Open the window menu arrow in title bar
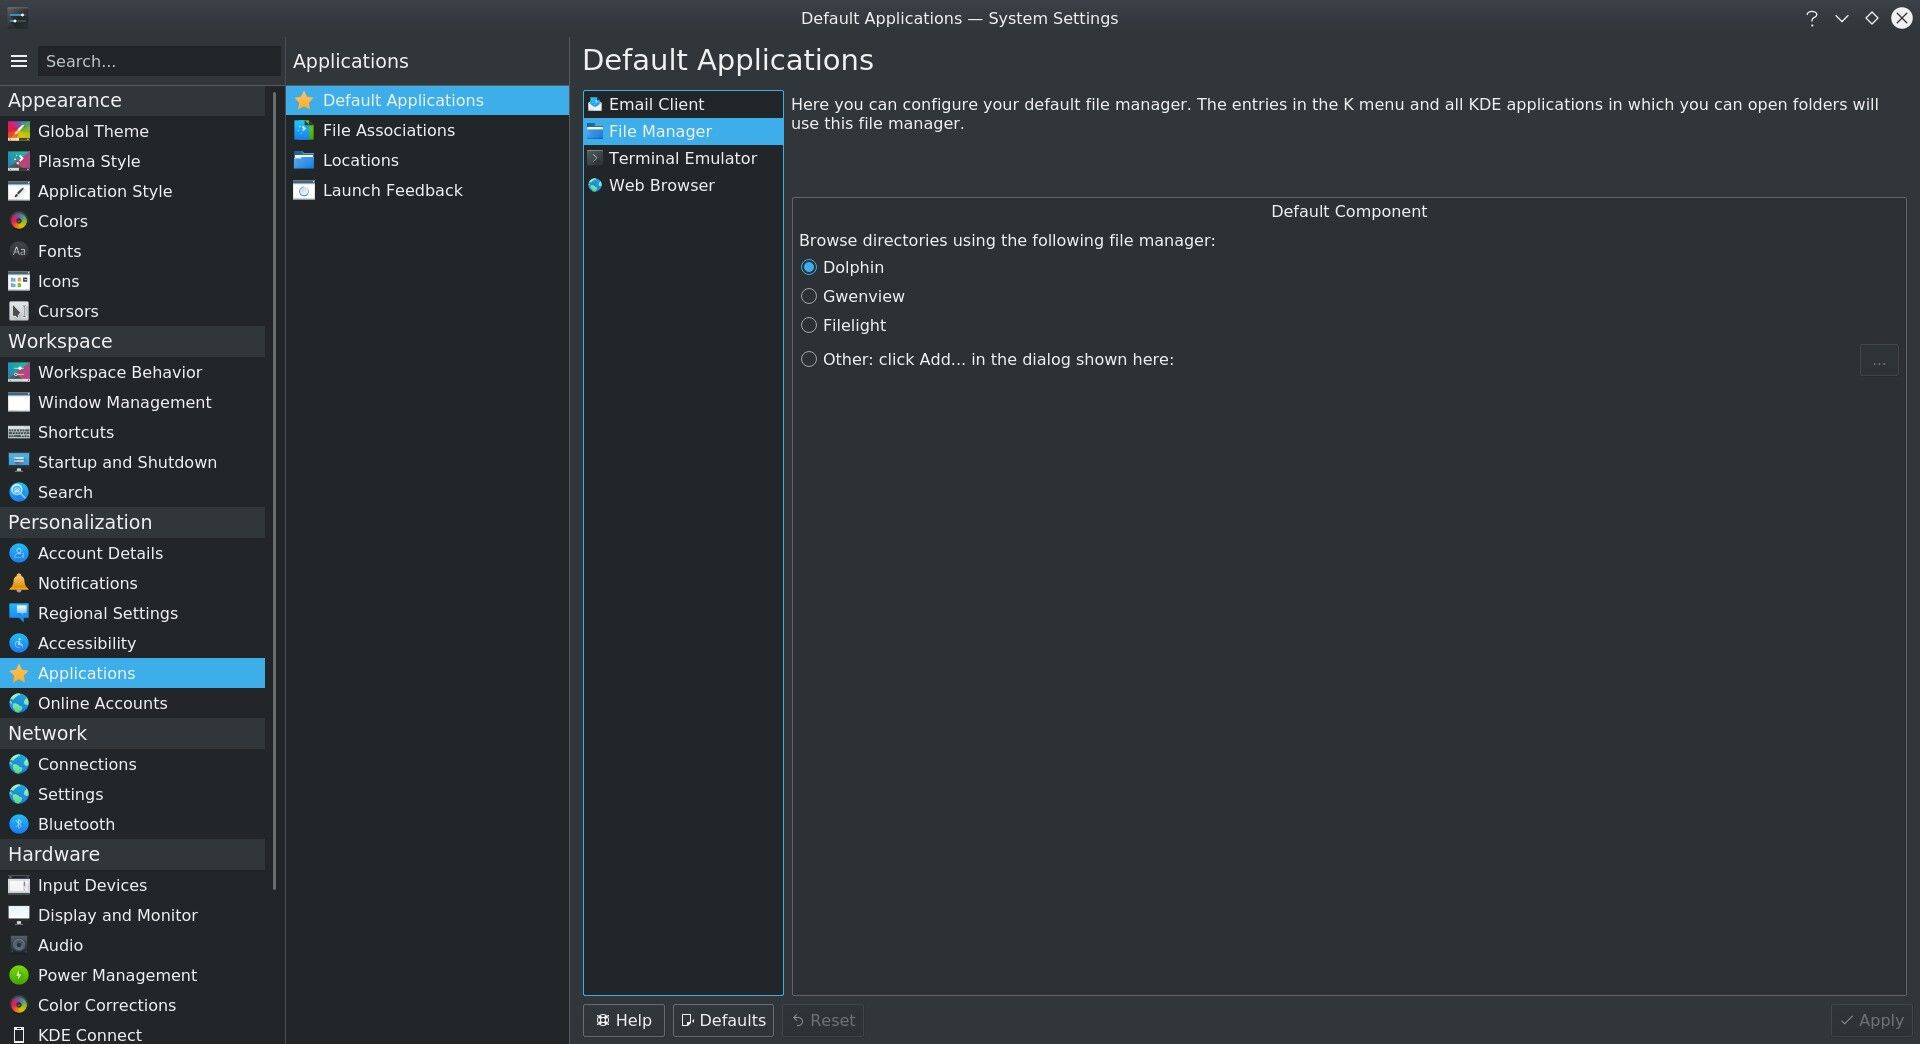 1841,18
